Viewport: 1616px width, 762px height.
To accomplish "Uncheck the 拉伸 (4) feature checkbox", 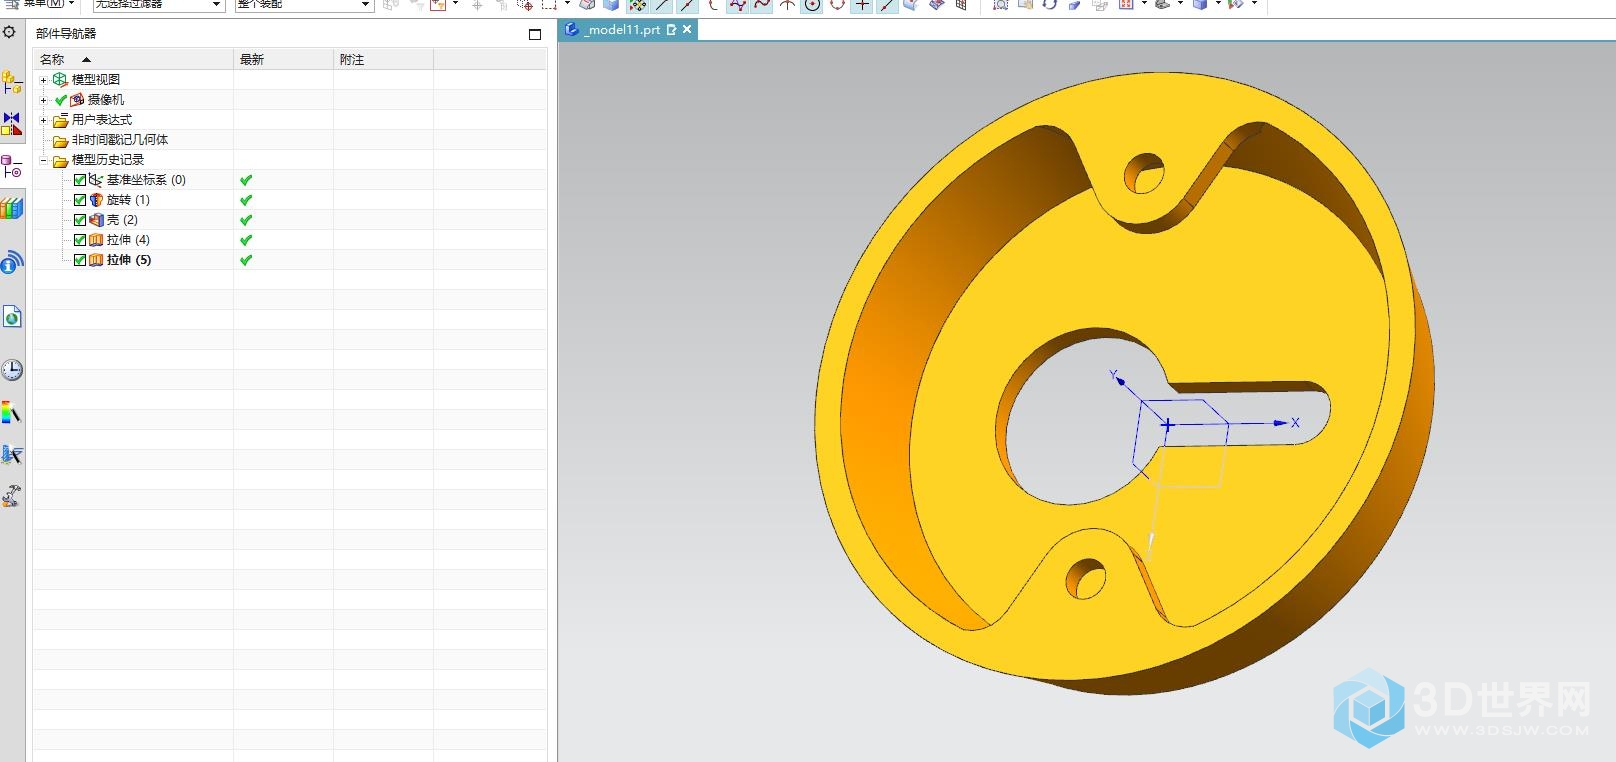I will (x=80, y=240).
